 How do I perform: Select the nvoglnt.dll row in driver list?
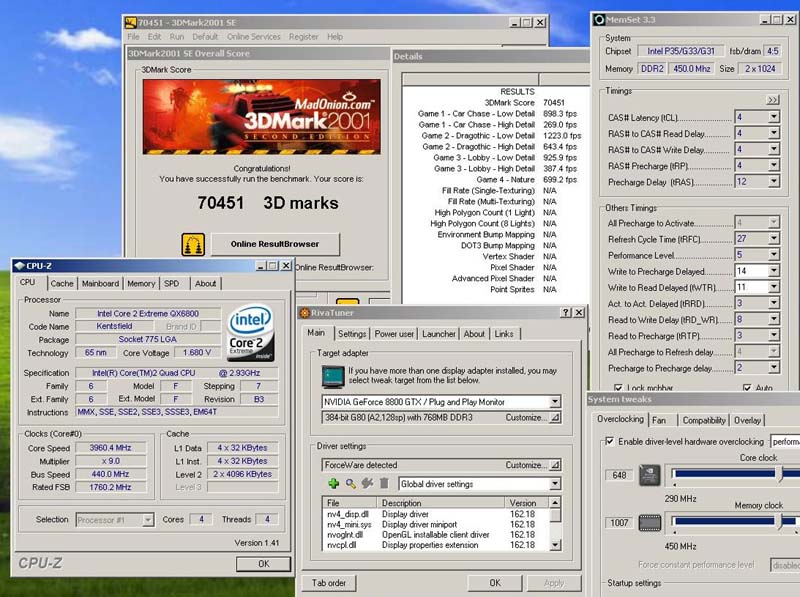coord(436,534)
